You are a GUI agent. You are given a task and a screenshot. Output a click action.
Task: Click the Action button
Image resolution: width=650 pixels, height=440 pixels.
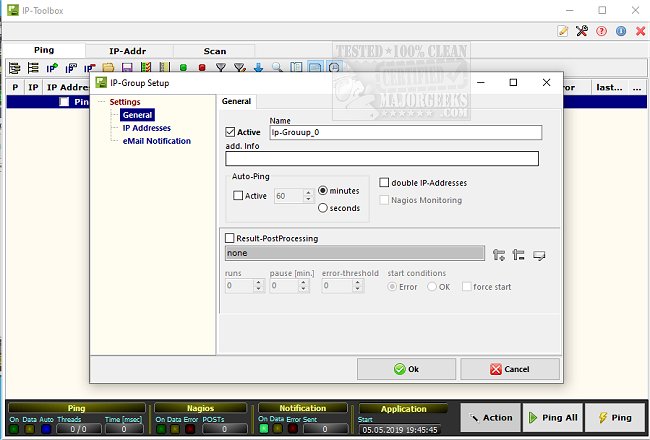point(491,418)
